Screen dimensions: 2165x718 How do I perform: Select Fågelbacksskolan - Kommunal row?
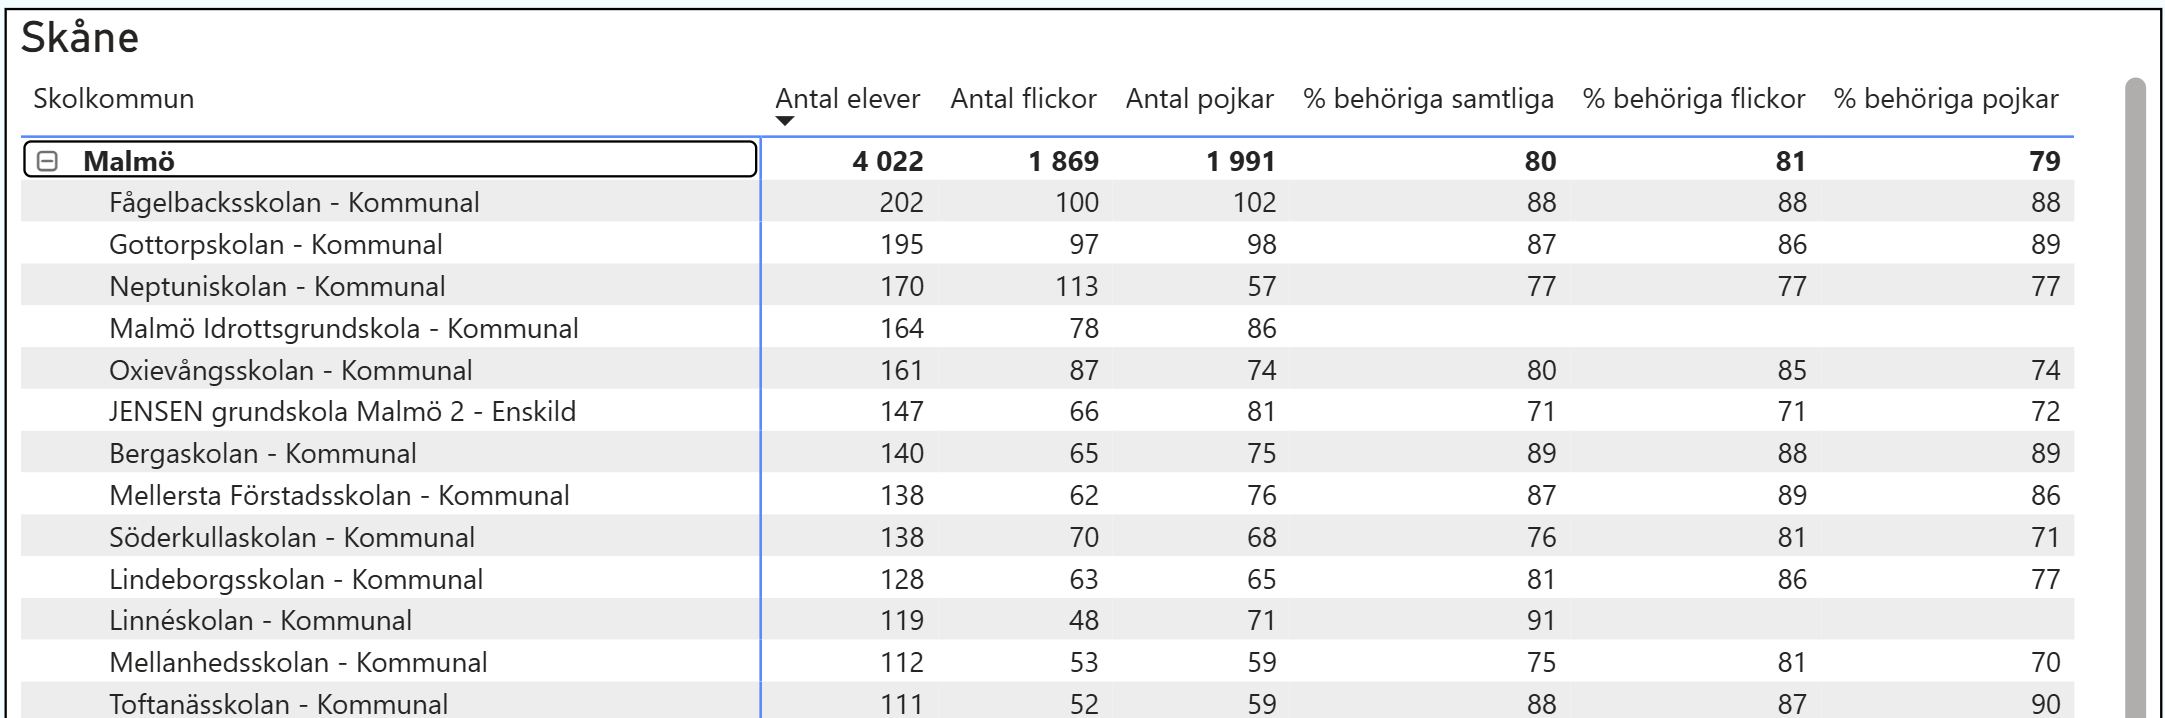coord(294,203)
